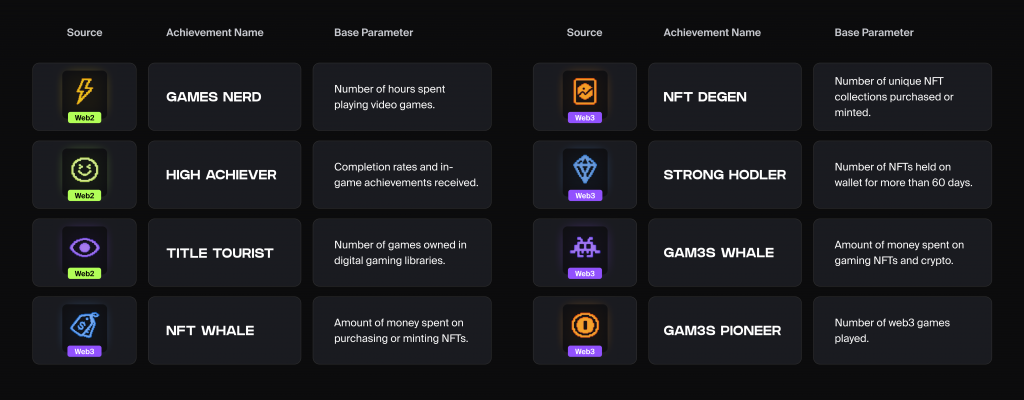Open the HIGH ACHIEVER achievement card

[x=225, y=175]
